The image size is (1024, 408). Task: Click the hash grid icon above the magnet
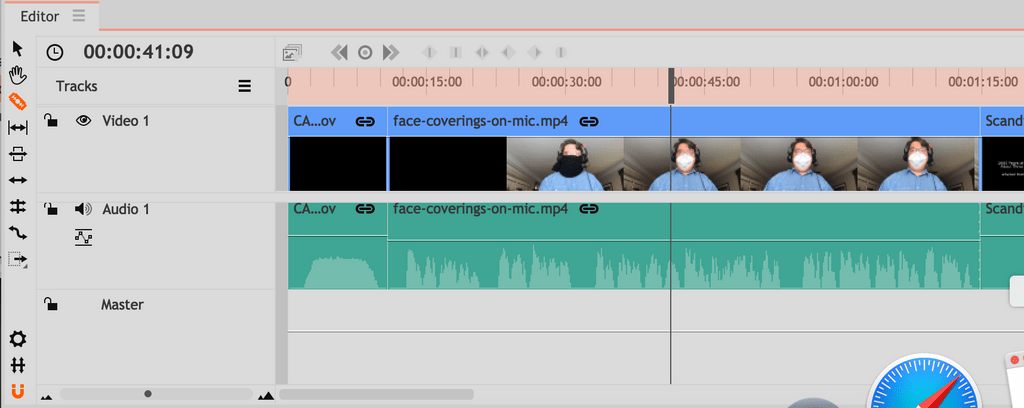18,365
